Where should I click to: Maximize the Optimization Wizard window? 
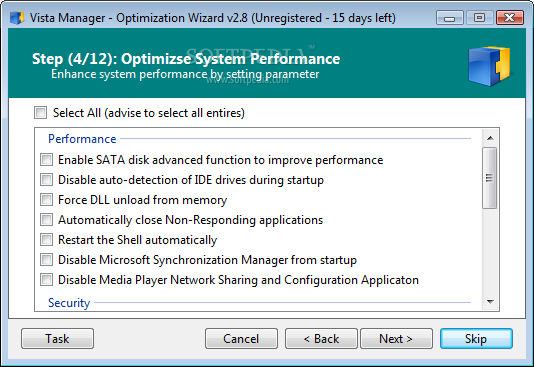(x=480, y=18)
